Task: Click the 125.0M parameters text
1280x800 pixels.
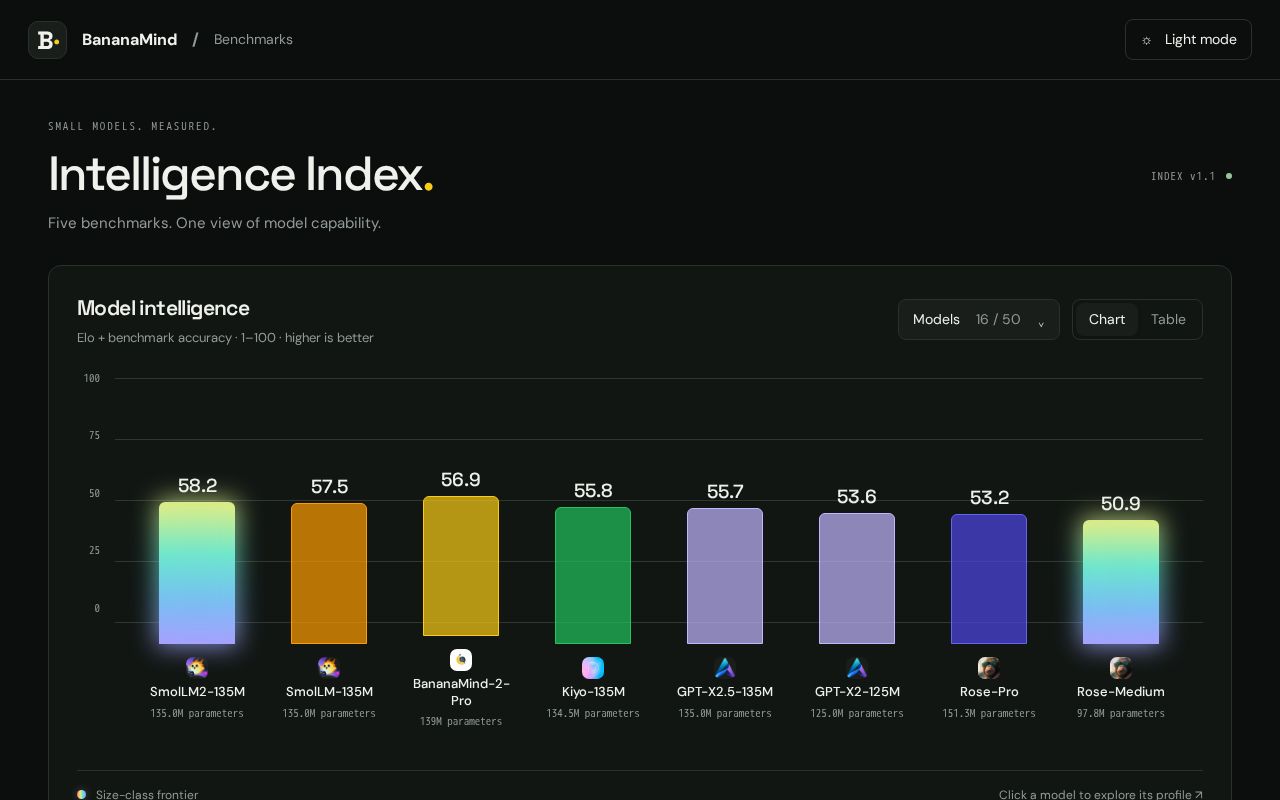Action: pyautogui.click(x=857, y=714)
